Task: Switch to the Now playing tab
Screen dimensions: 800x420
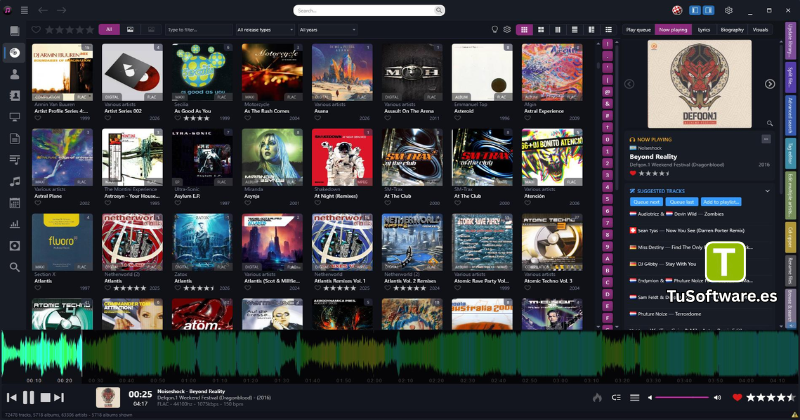Action: (673, 30)
